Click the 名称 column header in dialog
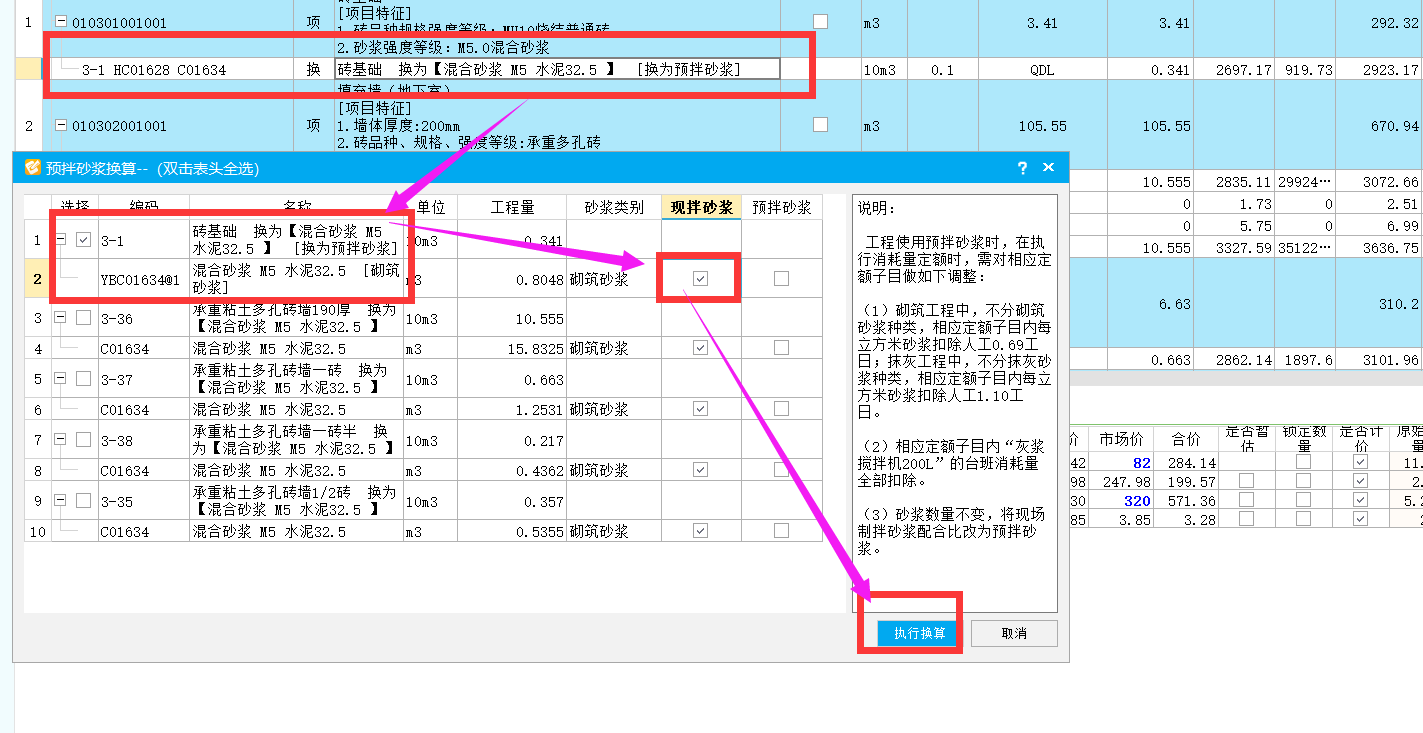This screenshot has width=1423, height=733. [296, 207]
